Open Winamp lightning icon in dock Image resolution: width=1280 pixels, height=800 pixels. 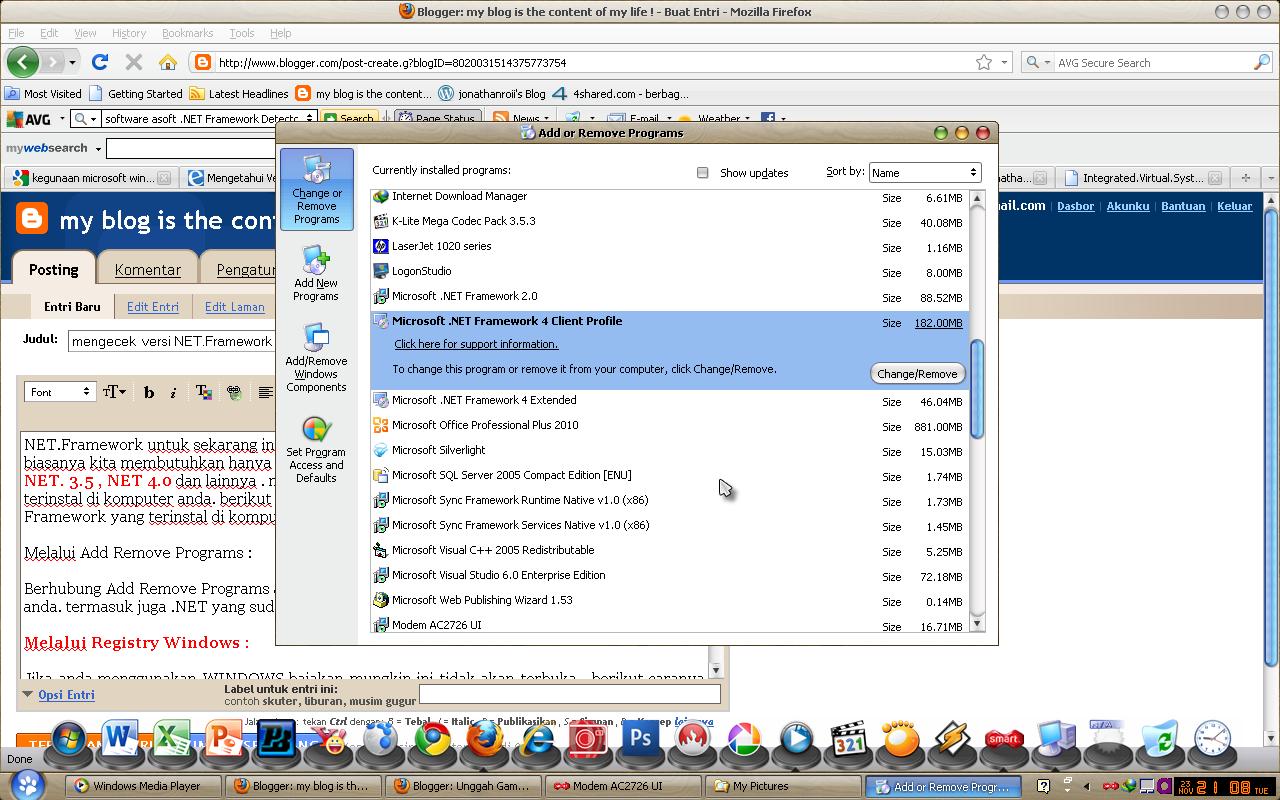tap(953, 740)
